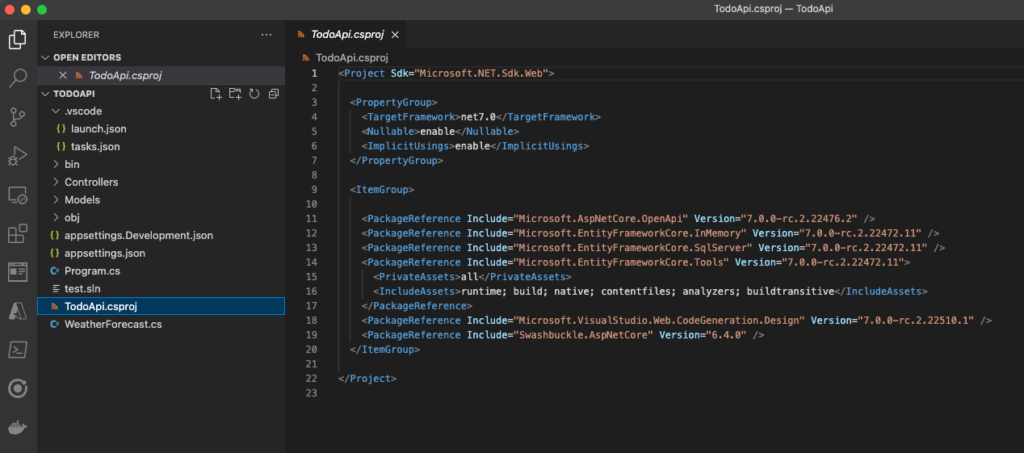Open appsettings.json file
The image size is (1024, 453).
[105, 253]
